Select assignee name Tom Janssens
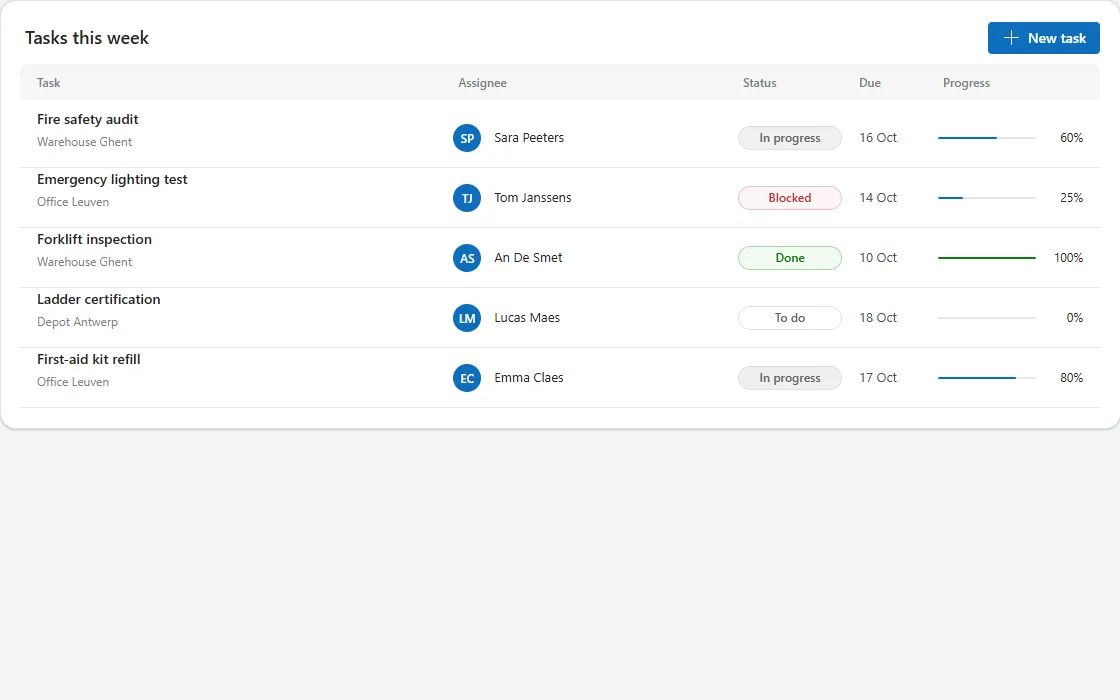This screenshot has height=700, width=1120. coord(533,198)
